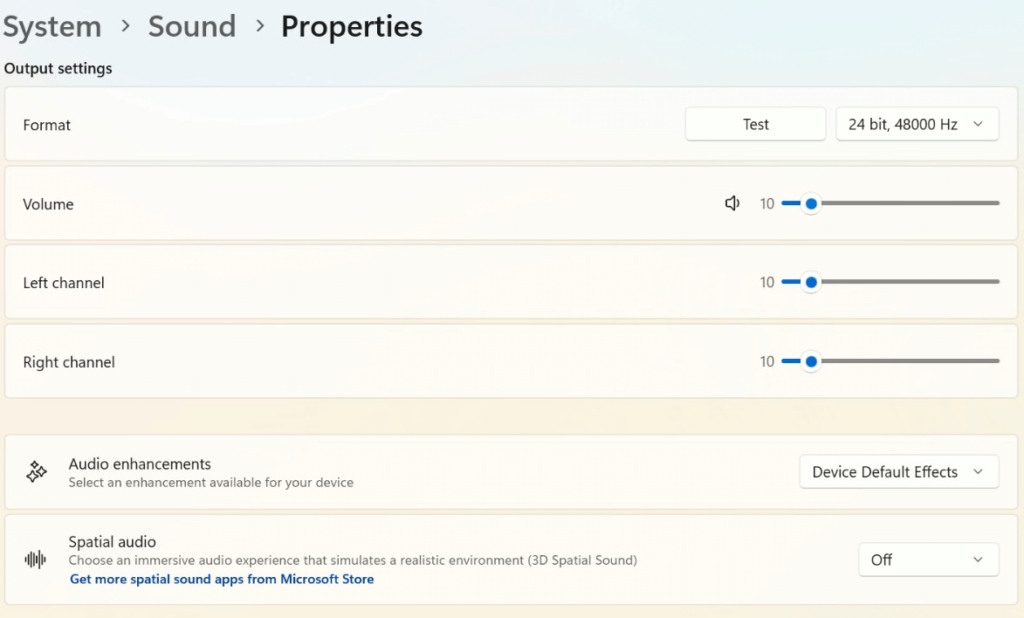Click the Output settings heading
Viewport: 1024px width, 618px height.
pos(58,69)
